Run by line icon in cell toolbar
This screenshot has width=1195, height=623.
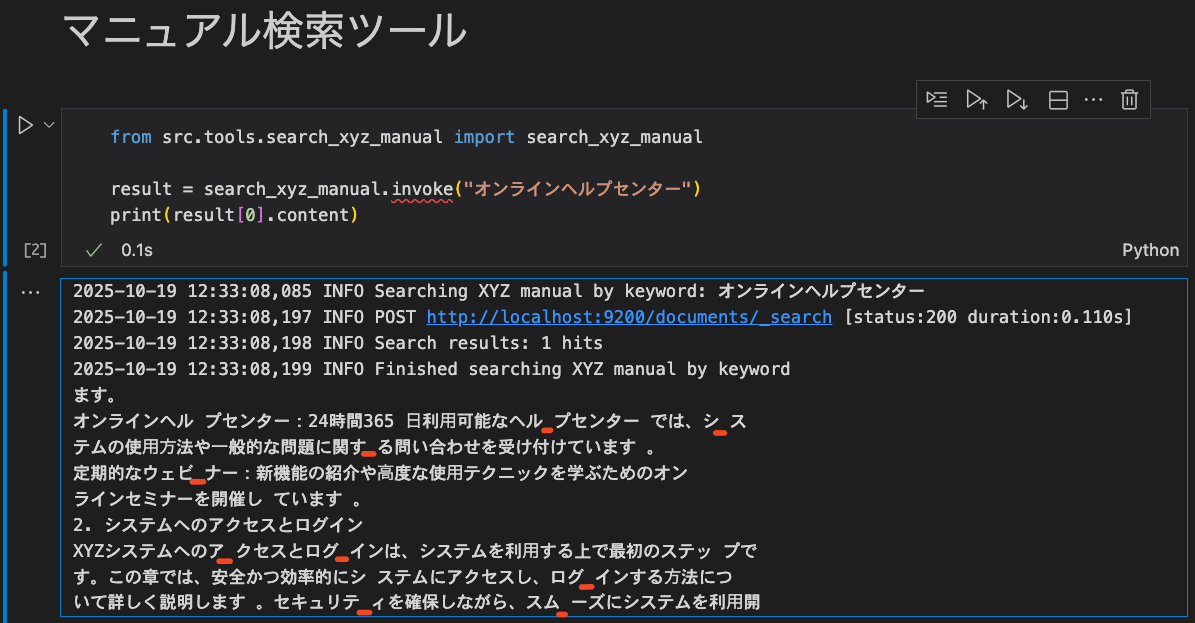(937, 99)
